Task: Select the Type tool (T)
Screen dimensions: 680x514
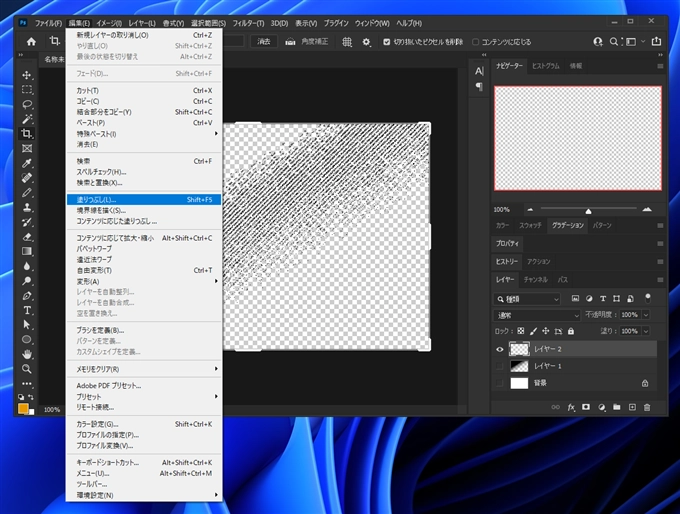Action: [x=27, y=310]
